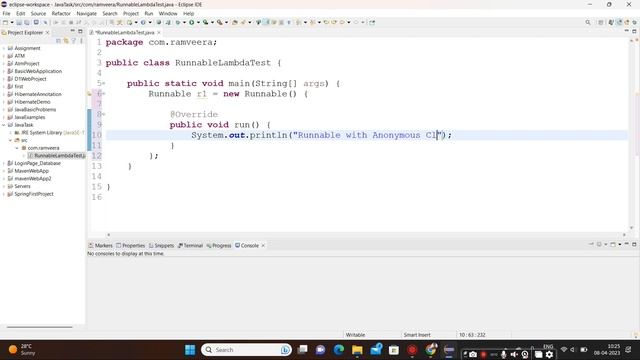Open the Run button dropdown arrow
The height and width of the screenshot is (360, 640).
pyautogui.click(x=198, y=22)
